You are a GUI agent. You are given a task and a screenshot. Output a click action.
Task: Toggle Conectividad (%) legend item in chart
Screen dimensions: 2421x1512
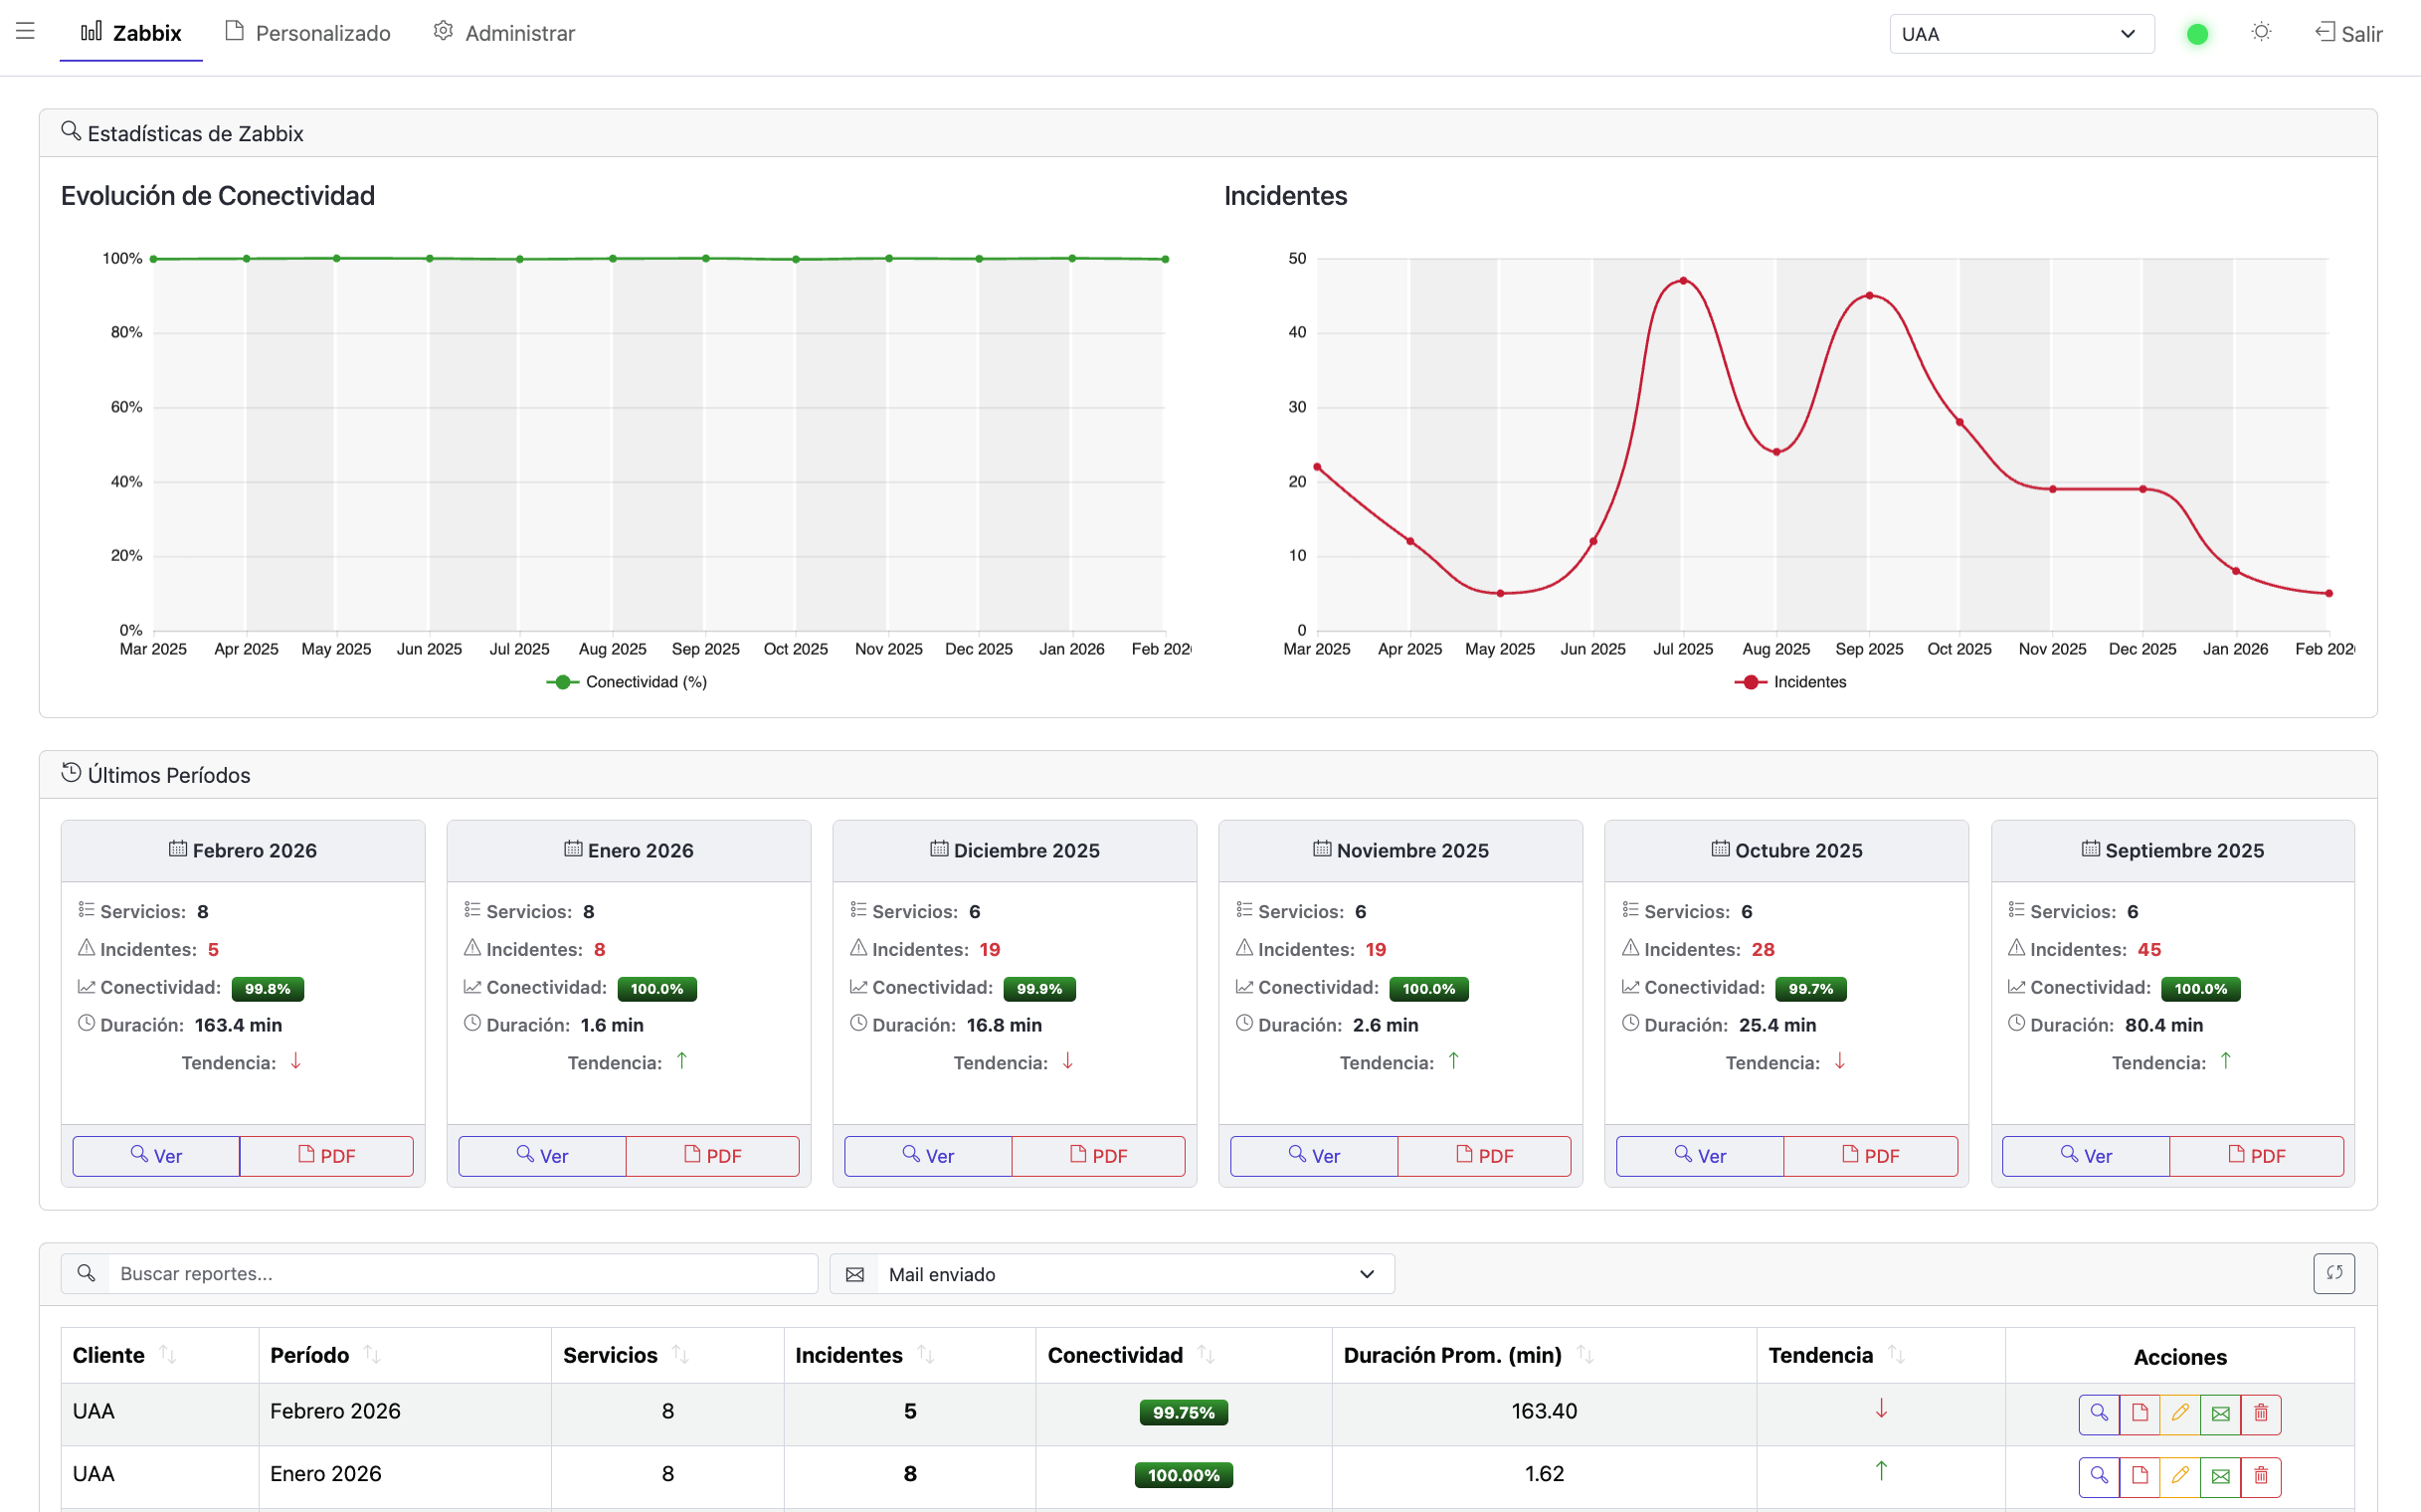[627, 682]
